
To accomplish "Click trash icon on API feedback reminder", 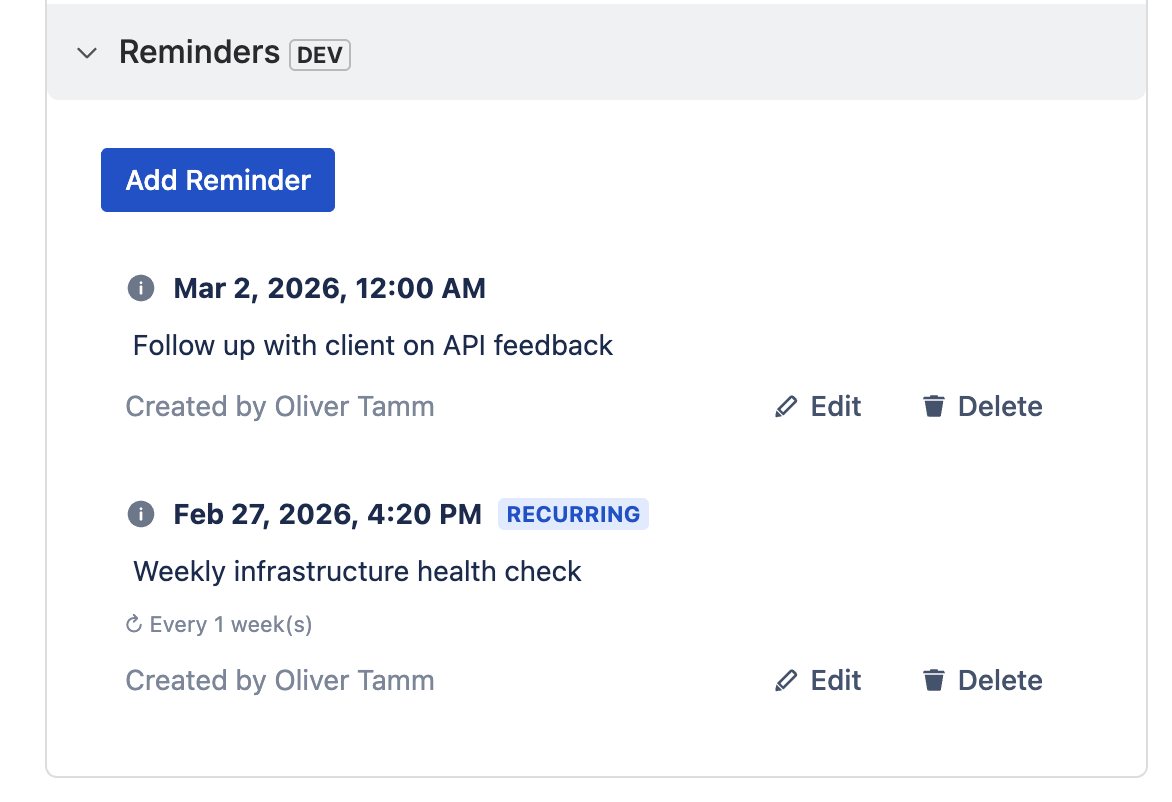I will pos(934,407).
